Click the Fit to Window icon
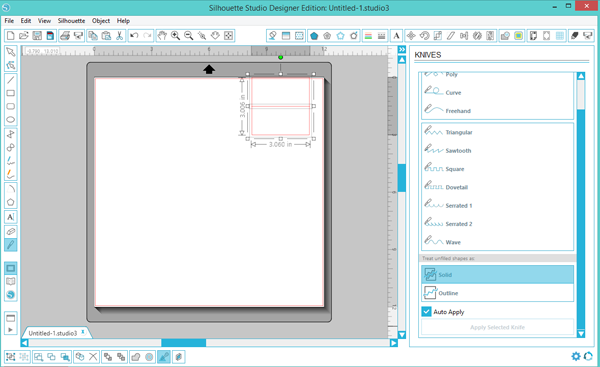Image resolution: width=600 pixels, height=367 pixels. [x=228, y=36]
